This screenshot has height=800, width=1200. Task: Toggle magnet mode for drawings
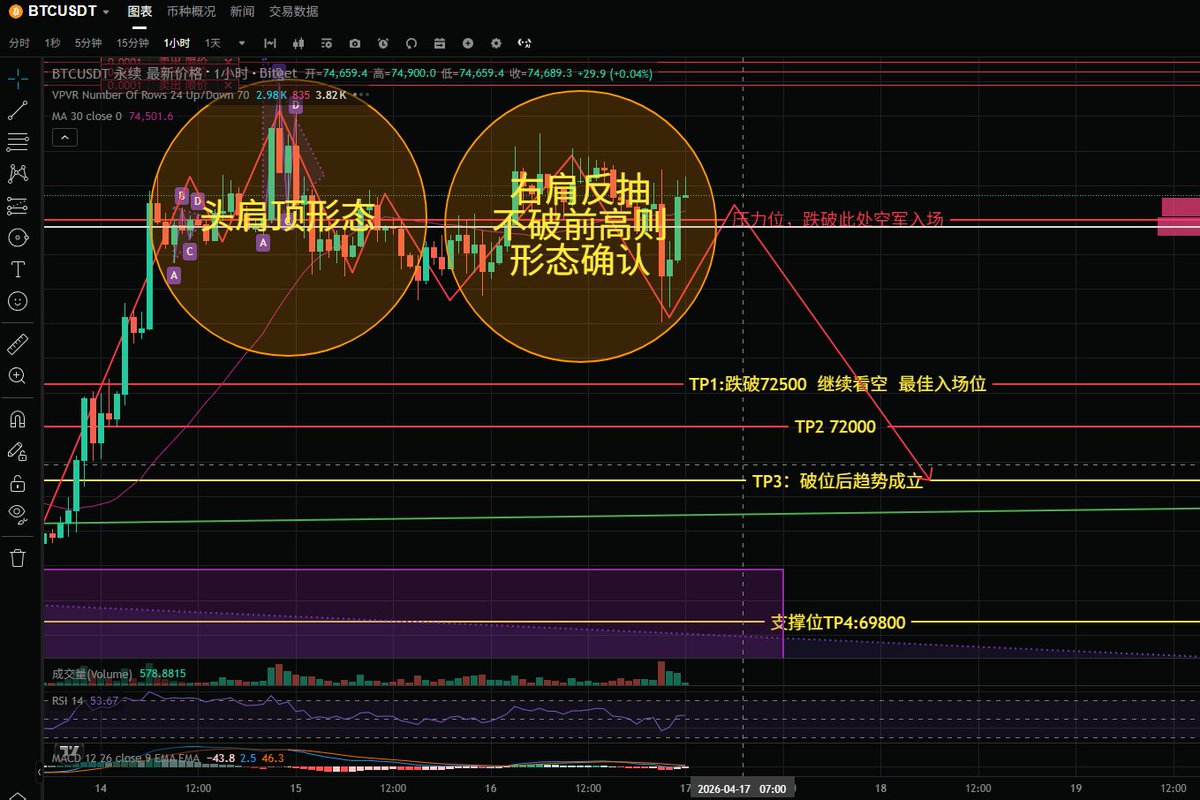point(17,420)
